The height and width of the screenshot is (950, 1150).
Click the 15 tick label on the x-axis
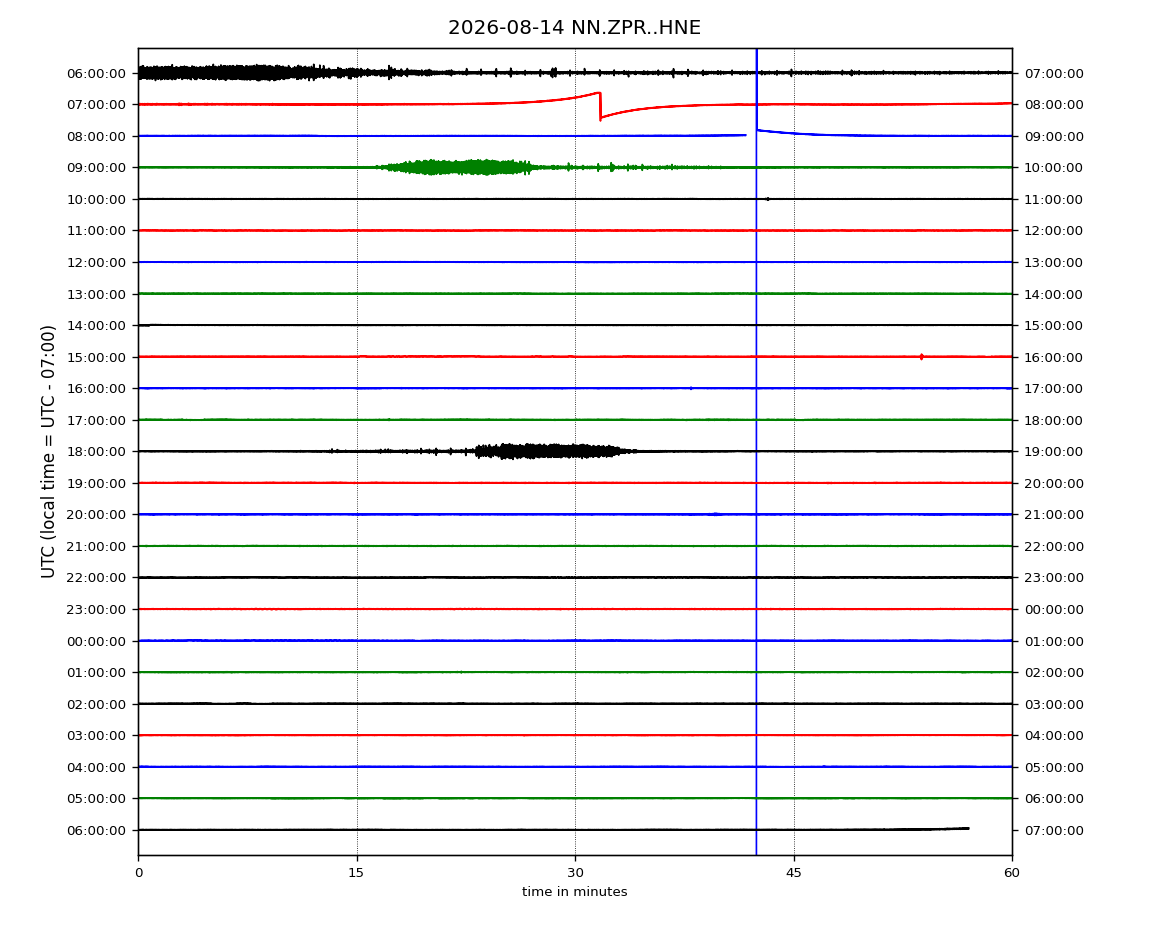(x=356, y=873)
